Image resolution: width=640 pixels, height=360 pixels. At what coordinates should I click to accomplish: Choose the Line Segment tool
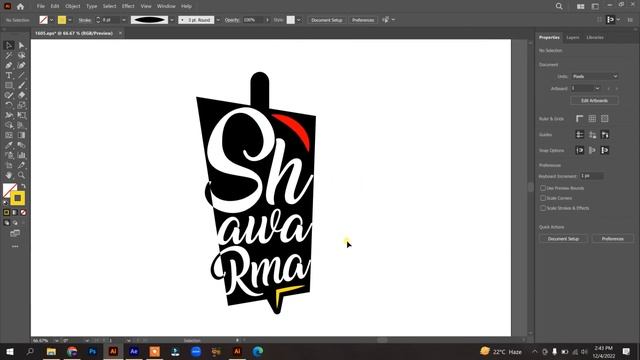coord(21,76)
